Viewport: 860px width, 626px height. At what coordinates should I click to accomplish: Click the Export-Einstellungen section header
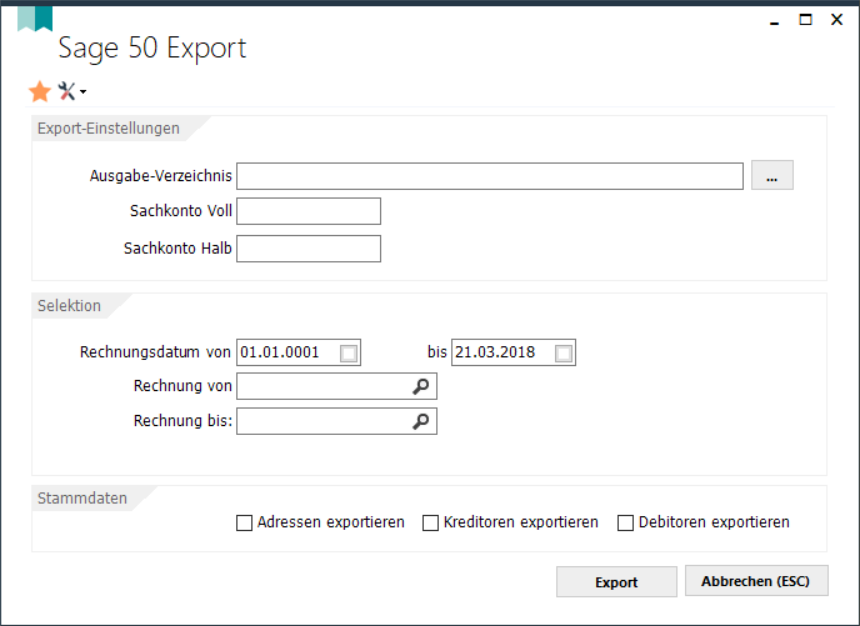pyautogui.click(x=109, y=128)
